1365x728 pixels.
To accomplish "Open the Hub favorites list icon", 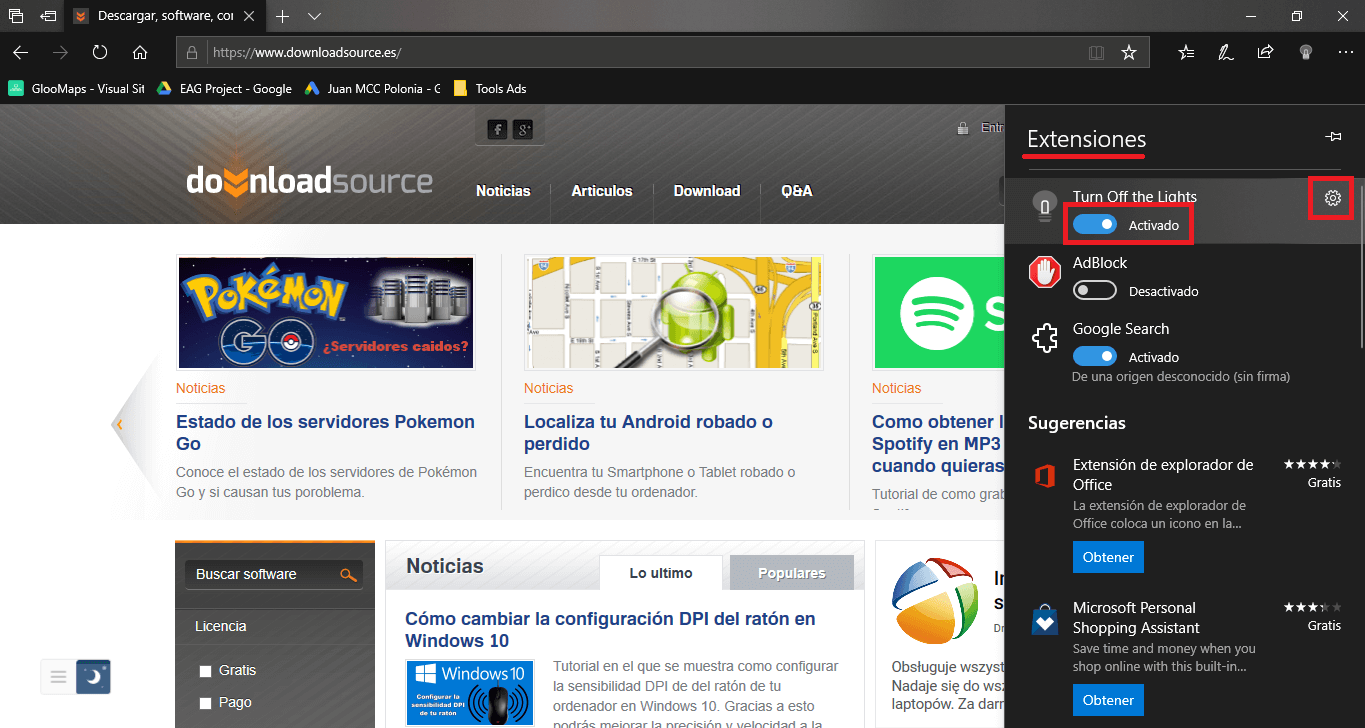I will tap(1186, 52).
